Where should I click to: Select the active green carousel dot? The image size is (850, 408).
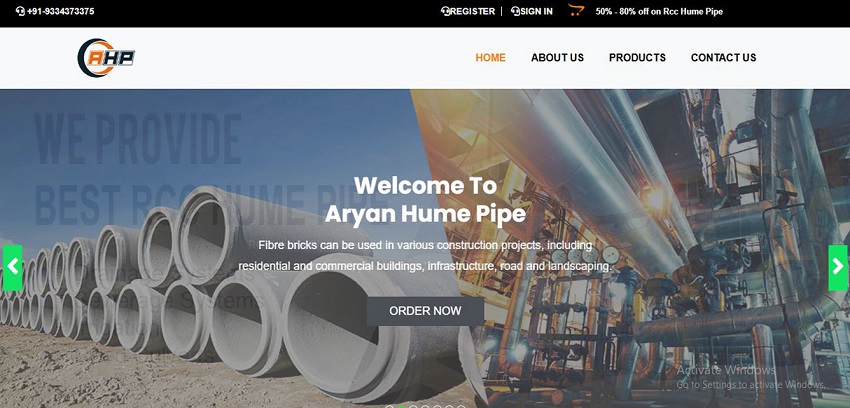401,406
